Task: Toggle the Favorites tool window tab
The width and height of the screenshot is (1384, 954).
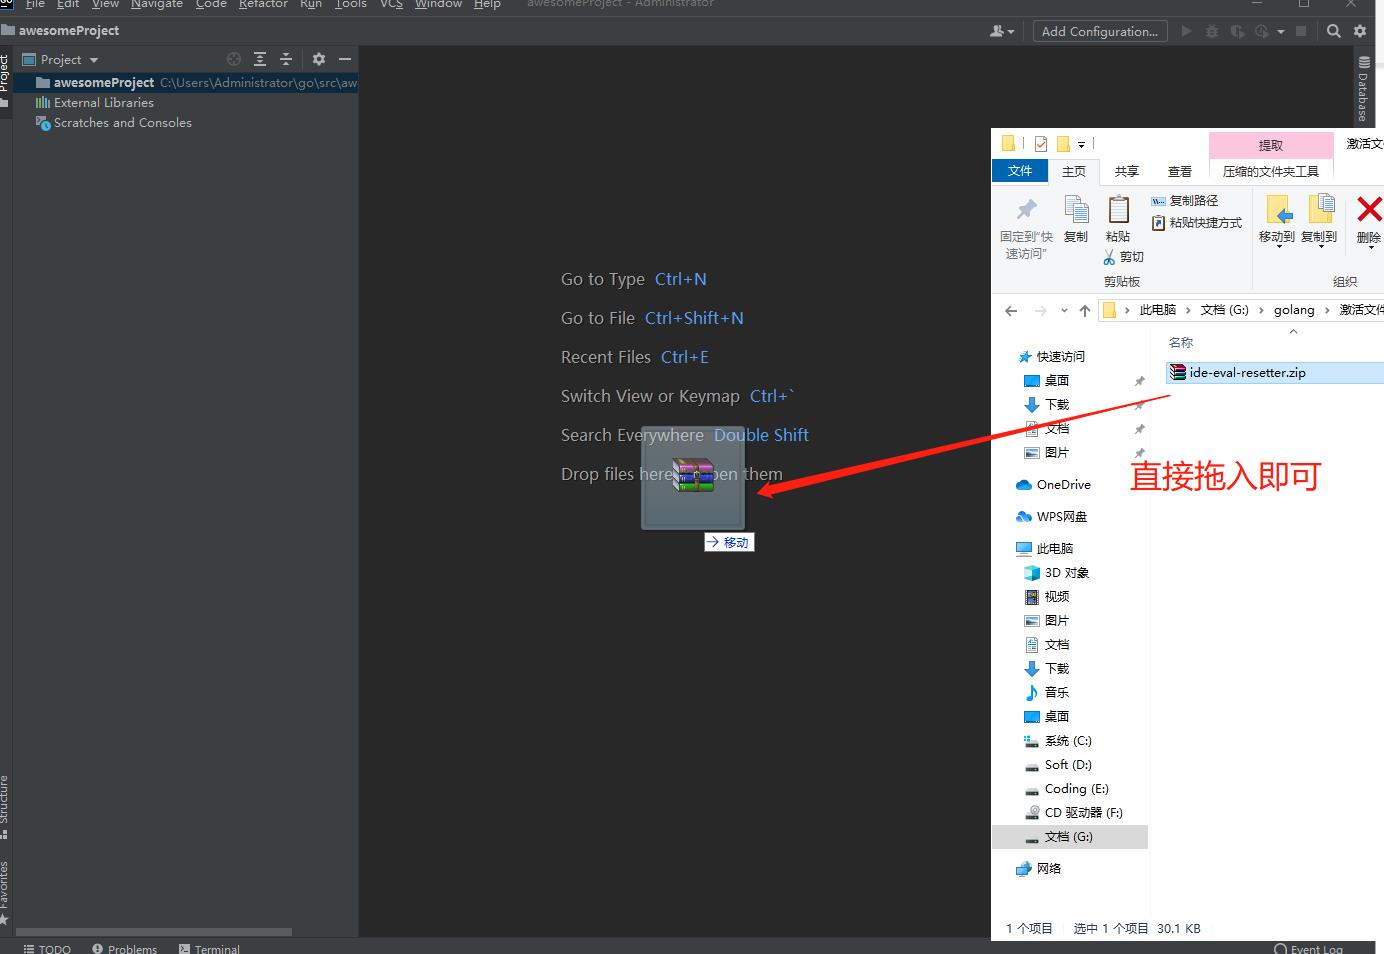Action: 5,885
